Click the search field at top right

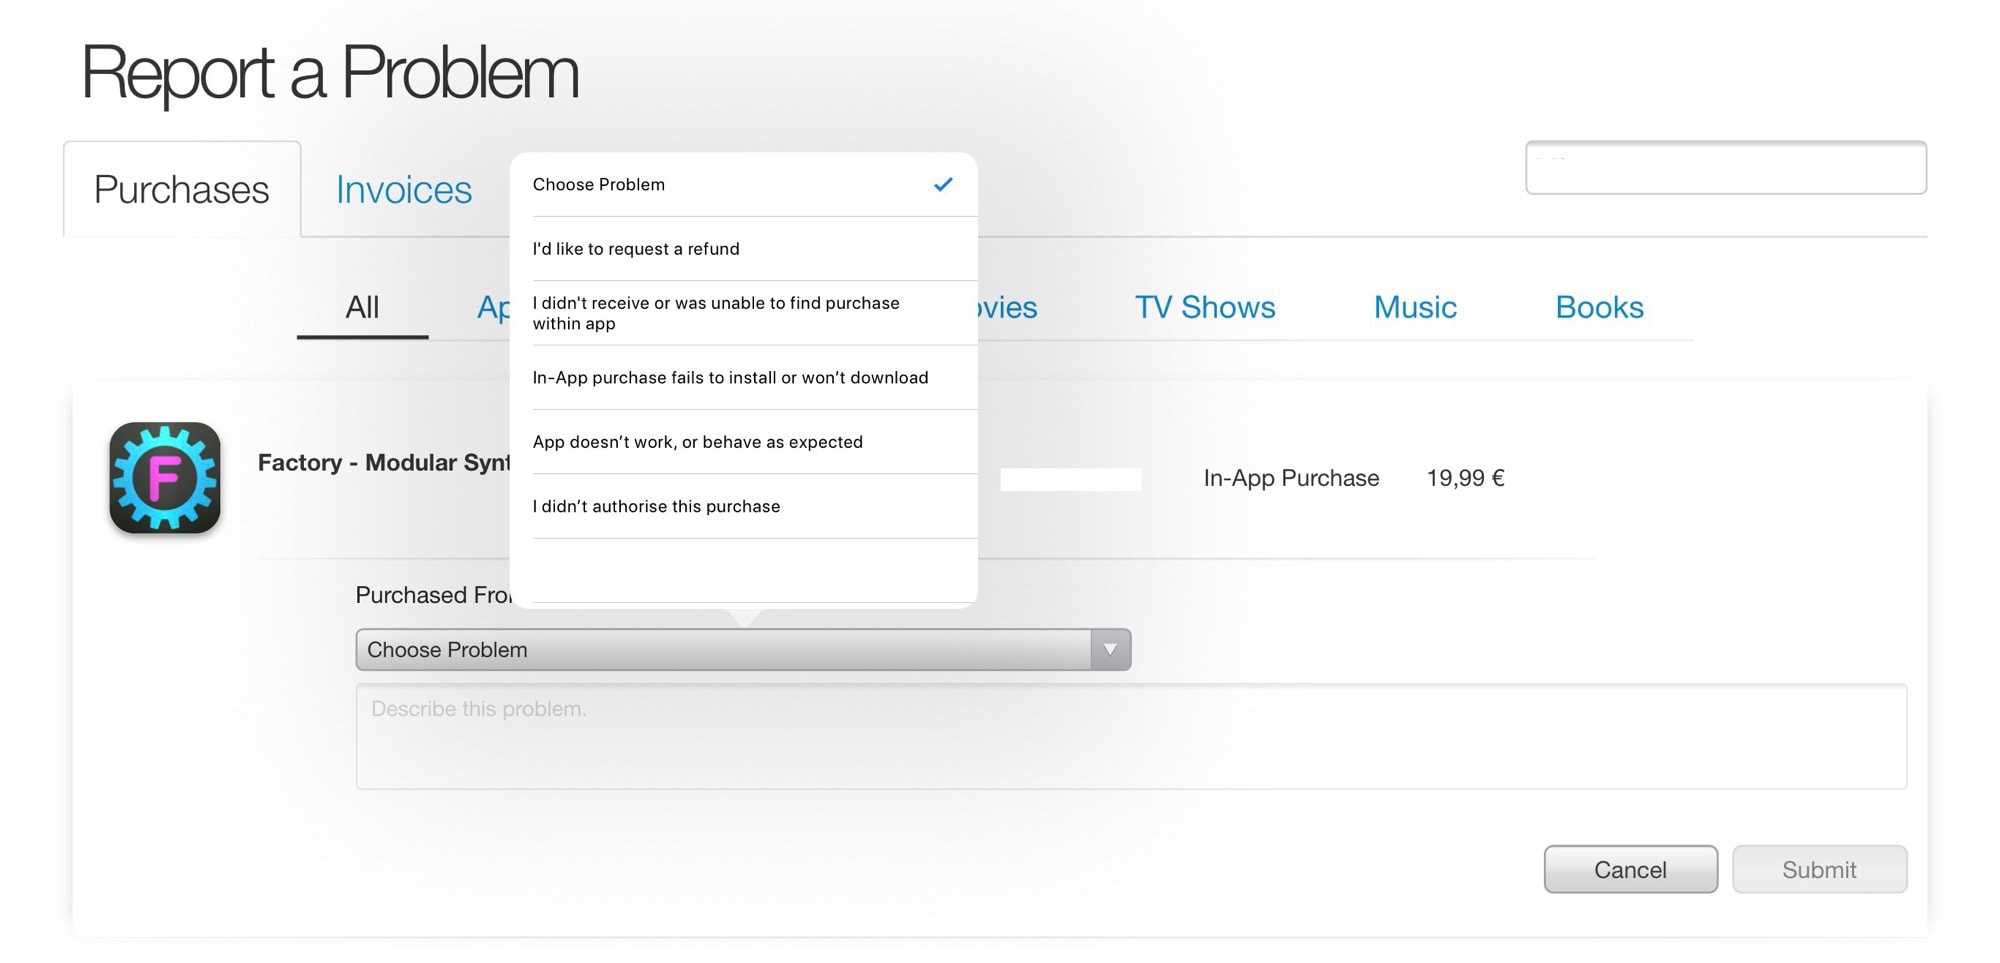[x=1725, y=167]
